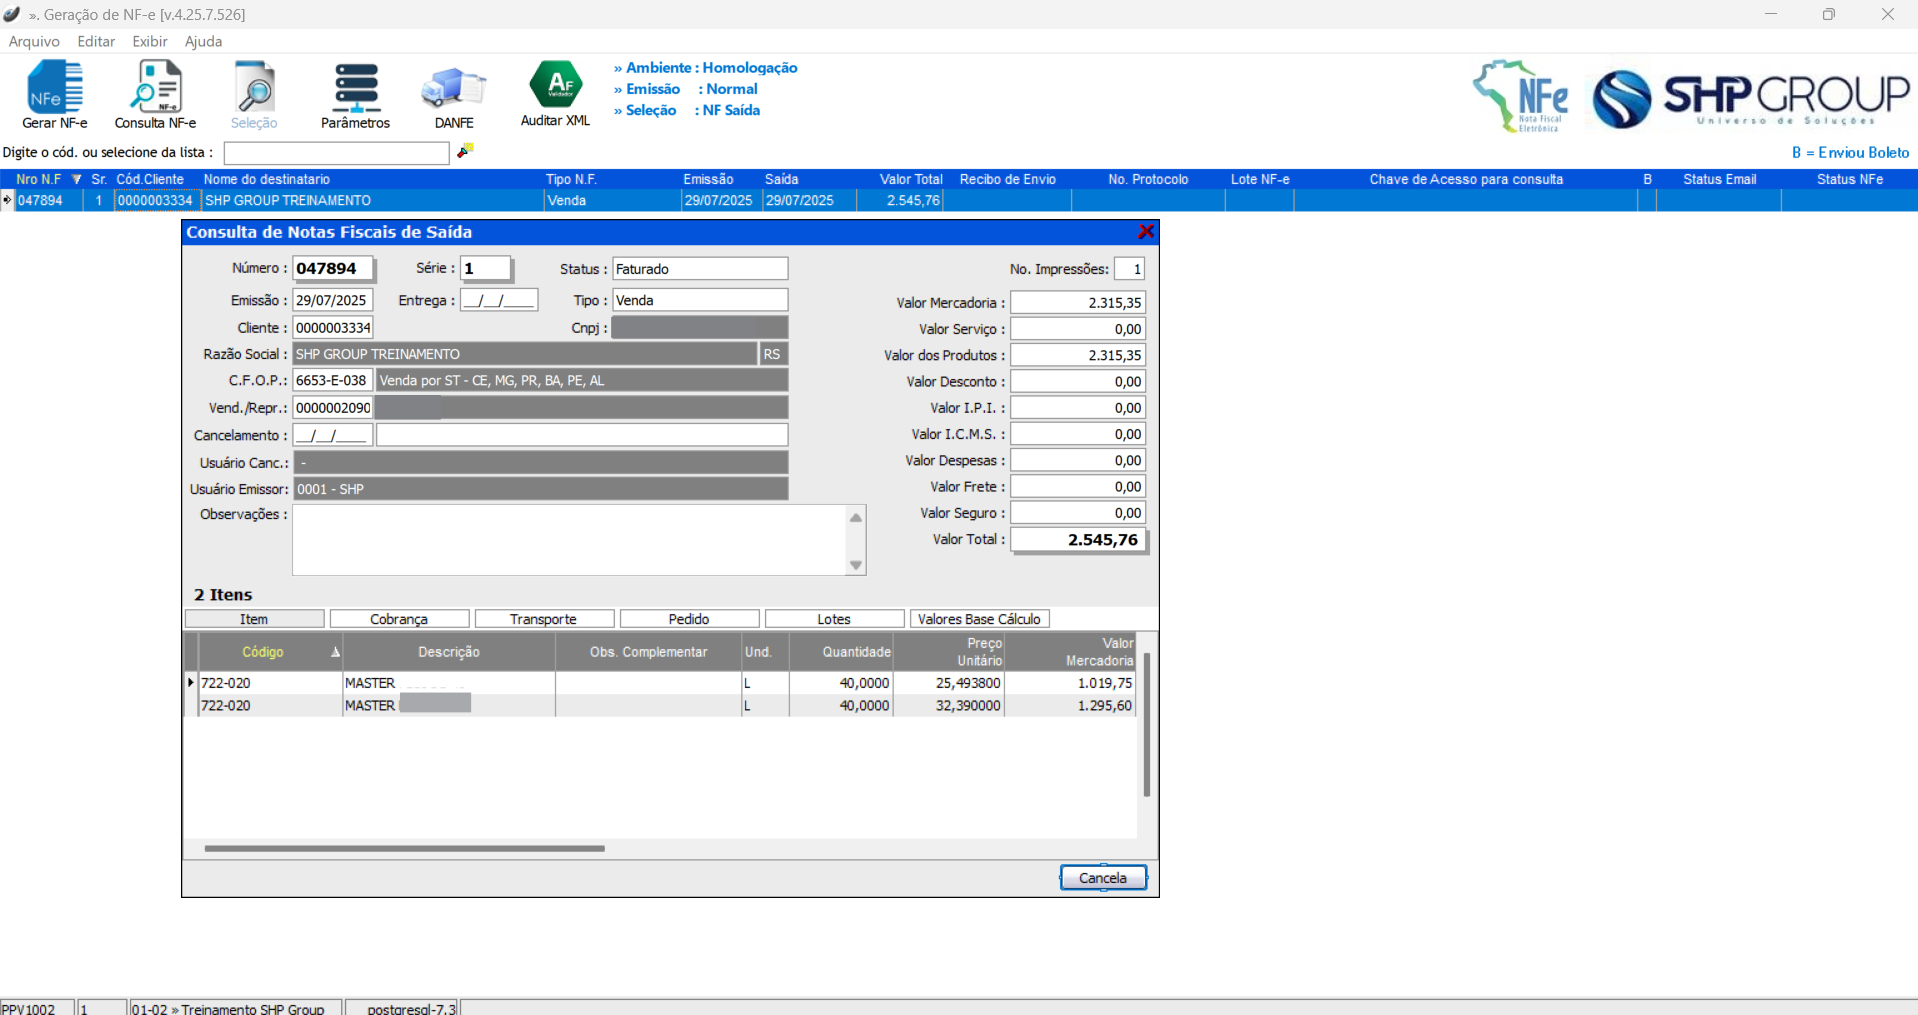Switch to the Cobrança tab
Image resolution: width=1918 pixels, height=1015 pixels.
coord(399,619)
